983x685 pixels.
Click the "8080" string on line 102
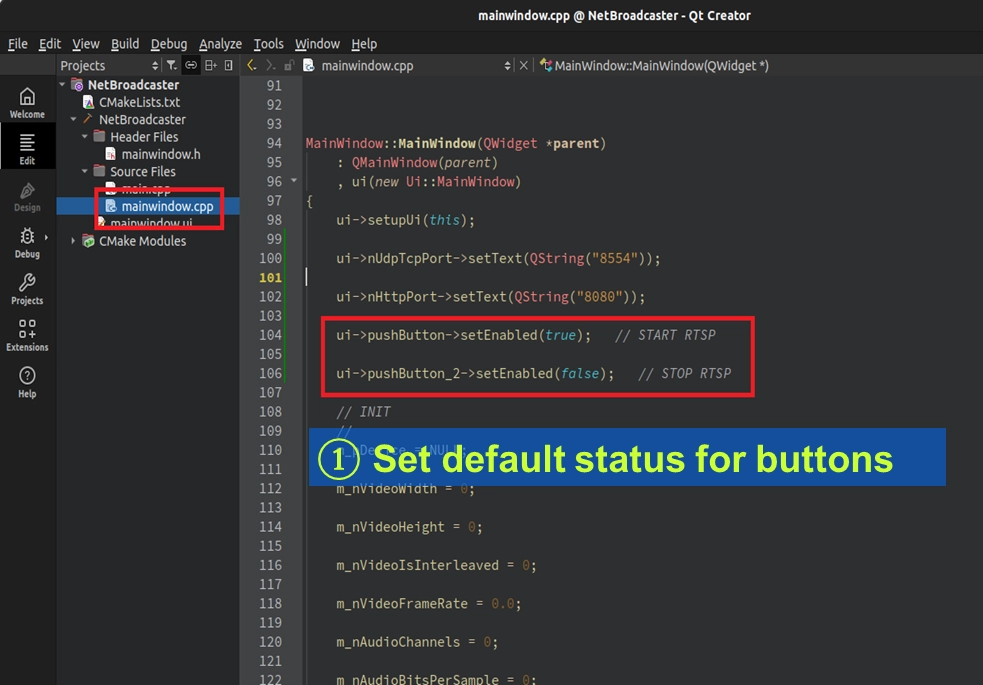[x=599, y=296]
